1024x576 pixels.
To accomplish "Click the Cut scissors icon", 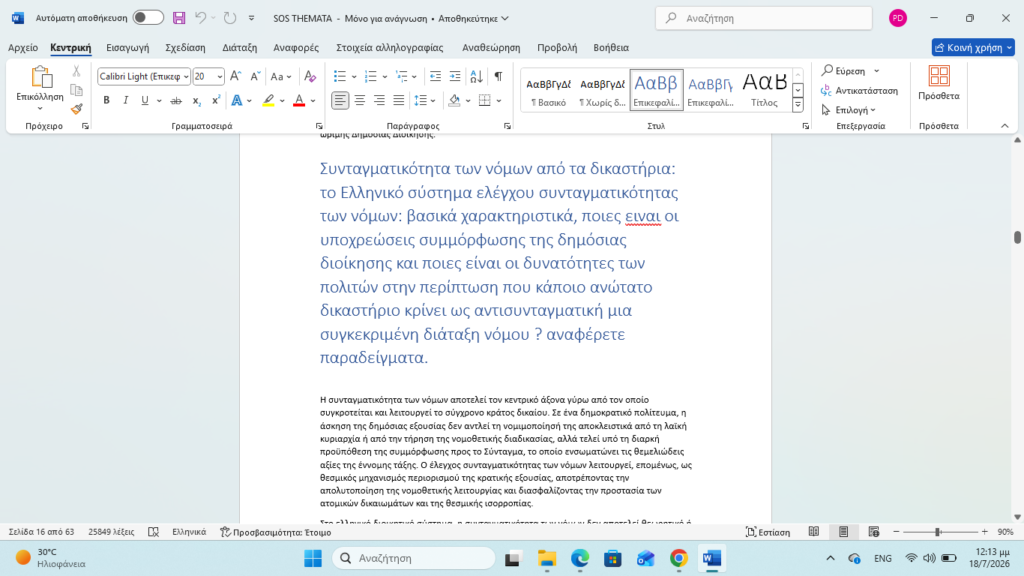I will 76,71.
